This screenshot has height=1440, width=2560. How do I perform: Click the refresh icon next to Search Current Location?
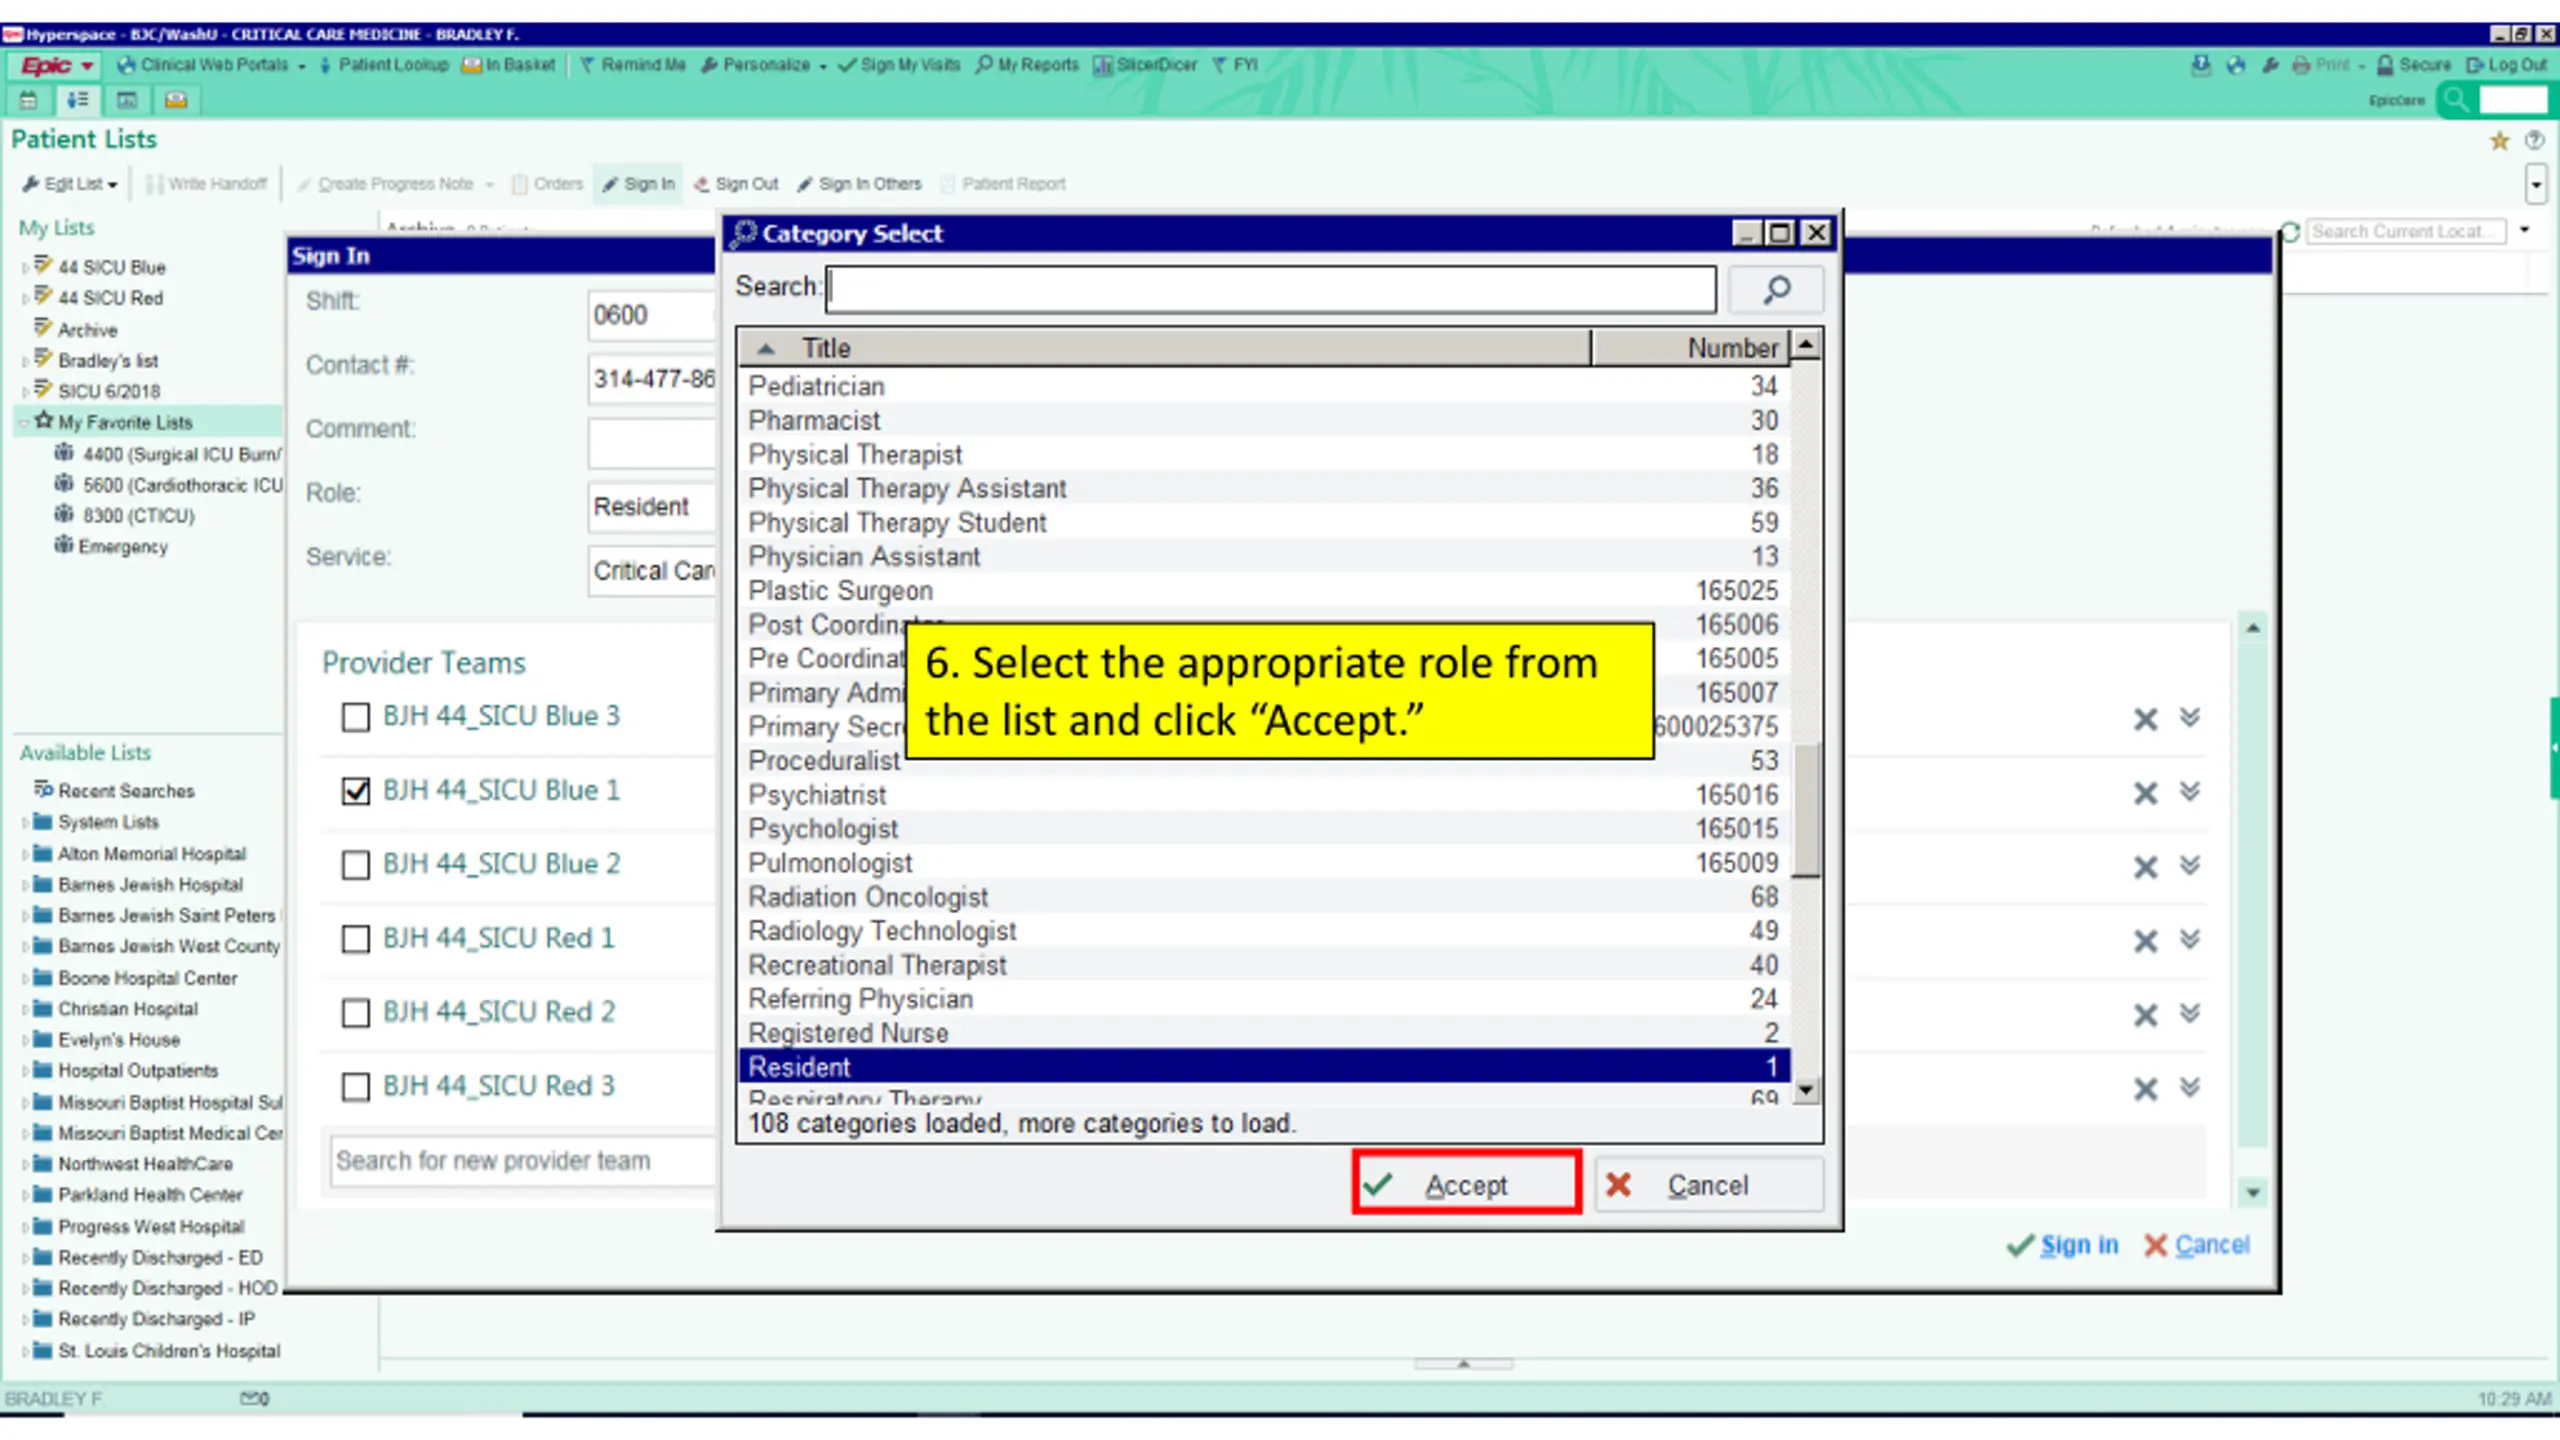click(2290, 232)
